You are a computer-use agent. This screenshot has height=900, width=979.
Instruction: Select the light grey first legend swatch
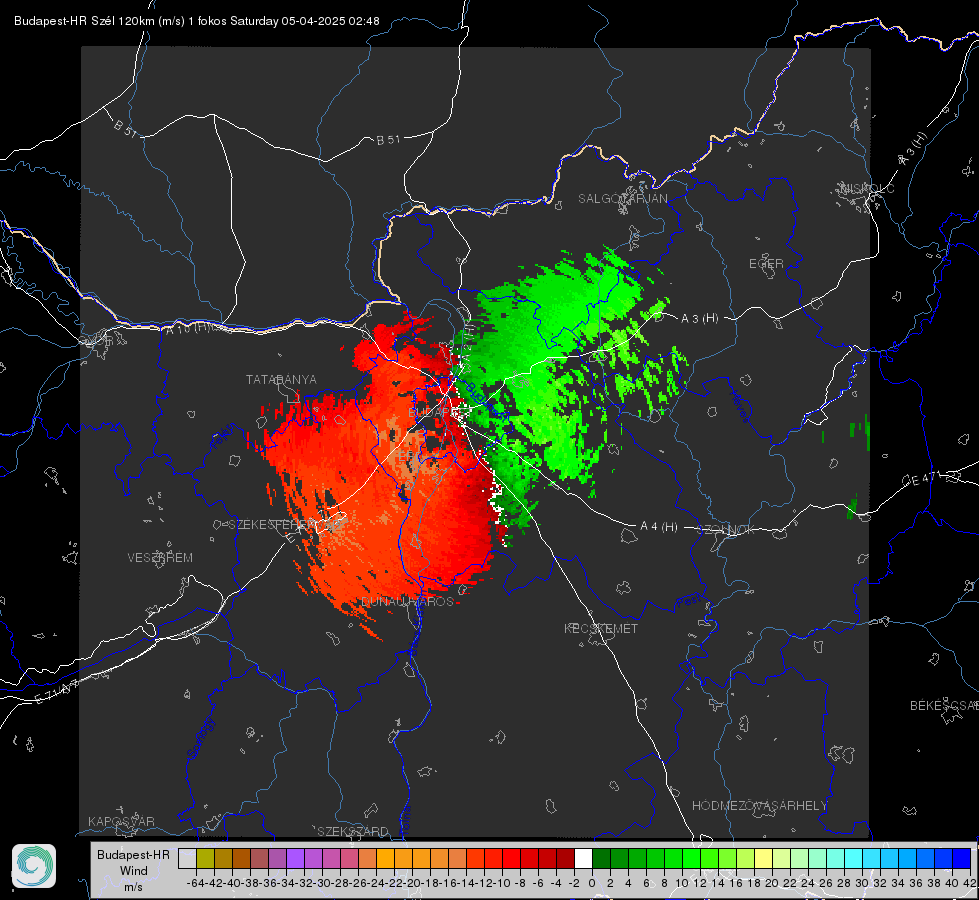pyautogui.click(x=187, y=859)
